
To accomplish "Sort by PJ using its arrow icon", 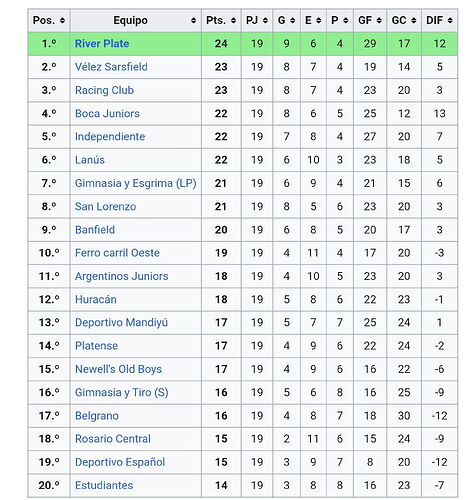I will (x=265, y=21).
